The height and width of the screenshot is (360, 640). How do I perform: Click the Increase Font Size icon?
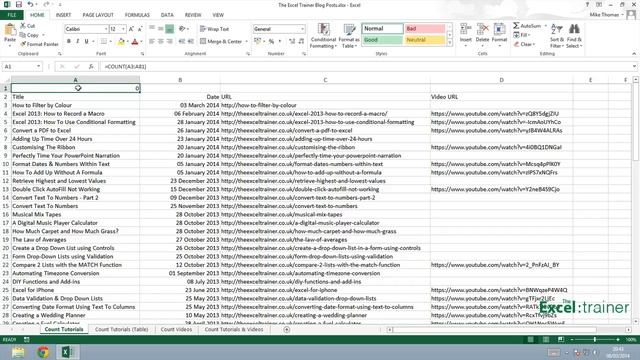[131, 29]
